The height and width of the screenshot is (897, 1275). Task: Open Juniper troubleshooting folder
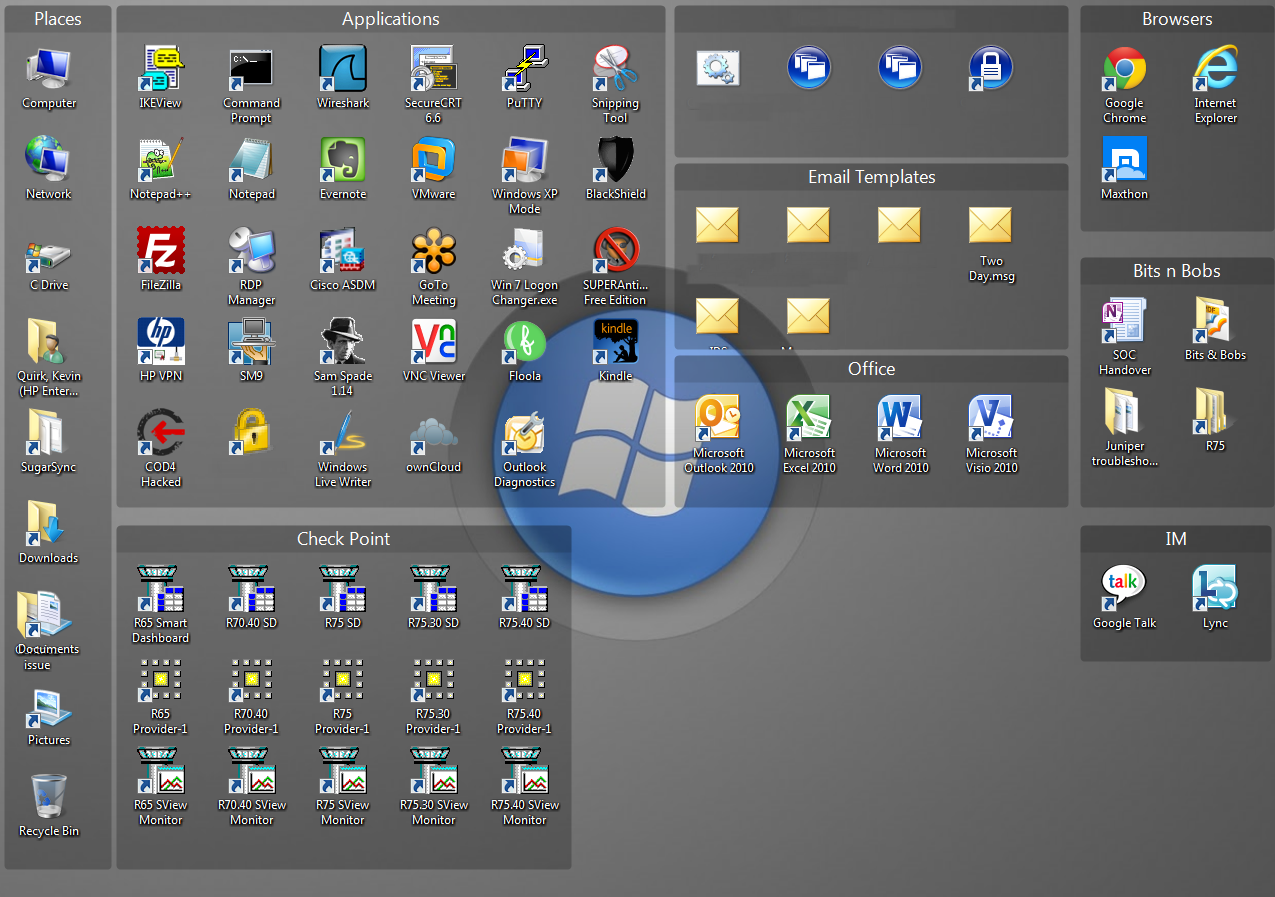coord(1124,412)
